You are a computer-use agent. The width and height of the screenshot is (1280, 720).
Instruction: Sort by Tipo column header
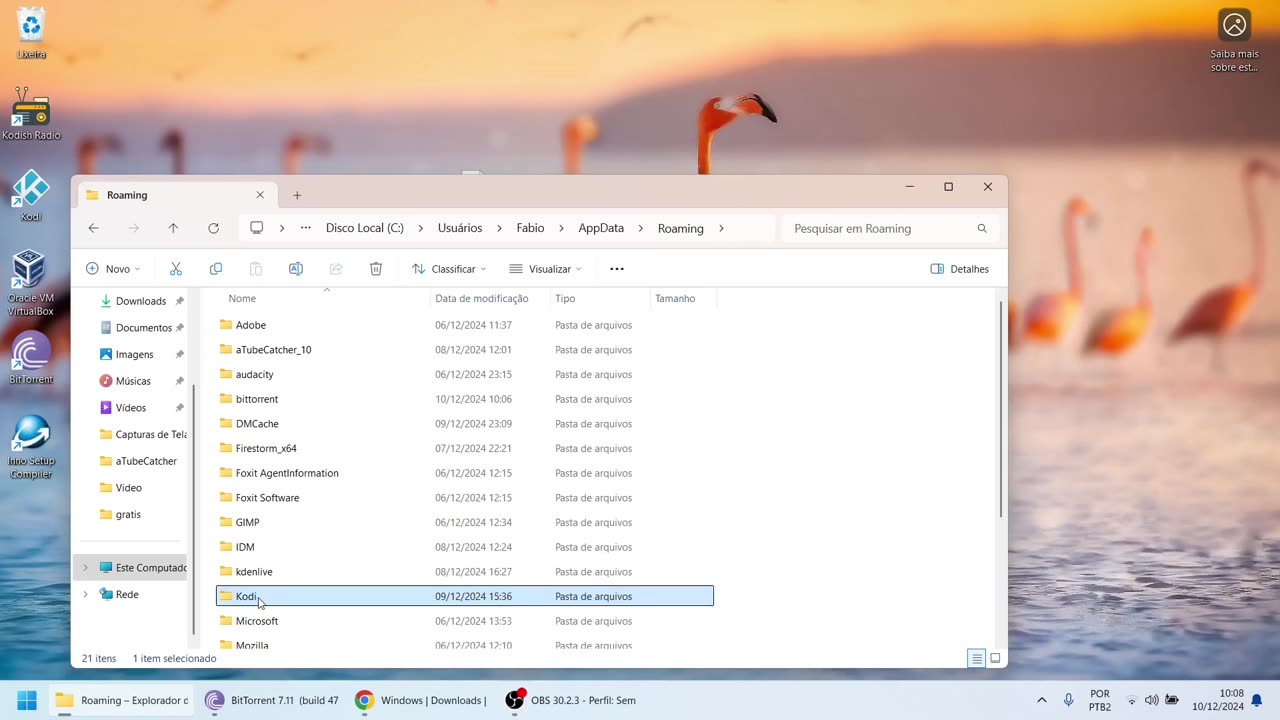tap(565, 298)
